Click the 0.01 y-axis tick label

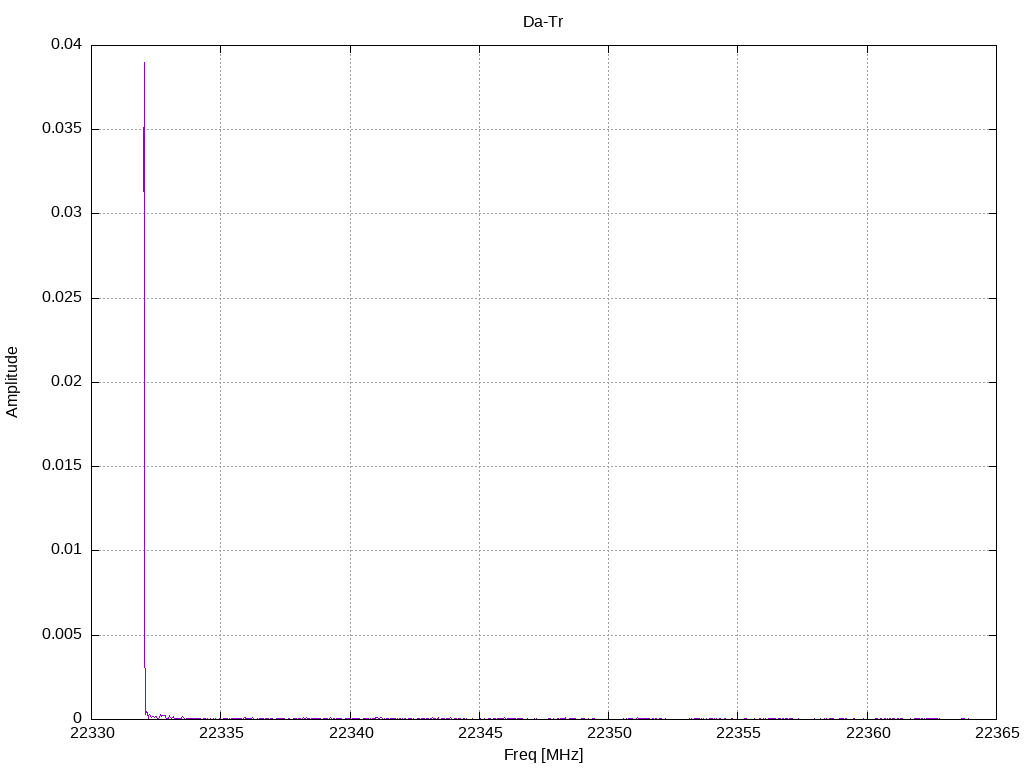(x=67, y=549)
